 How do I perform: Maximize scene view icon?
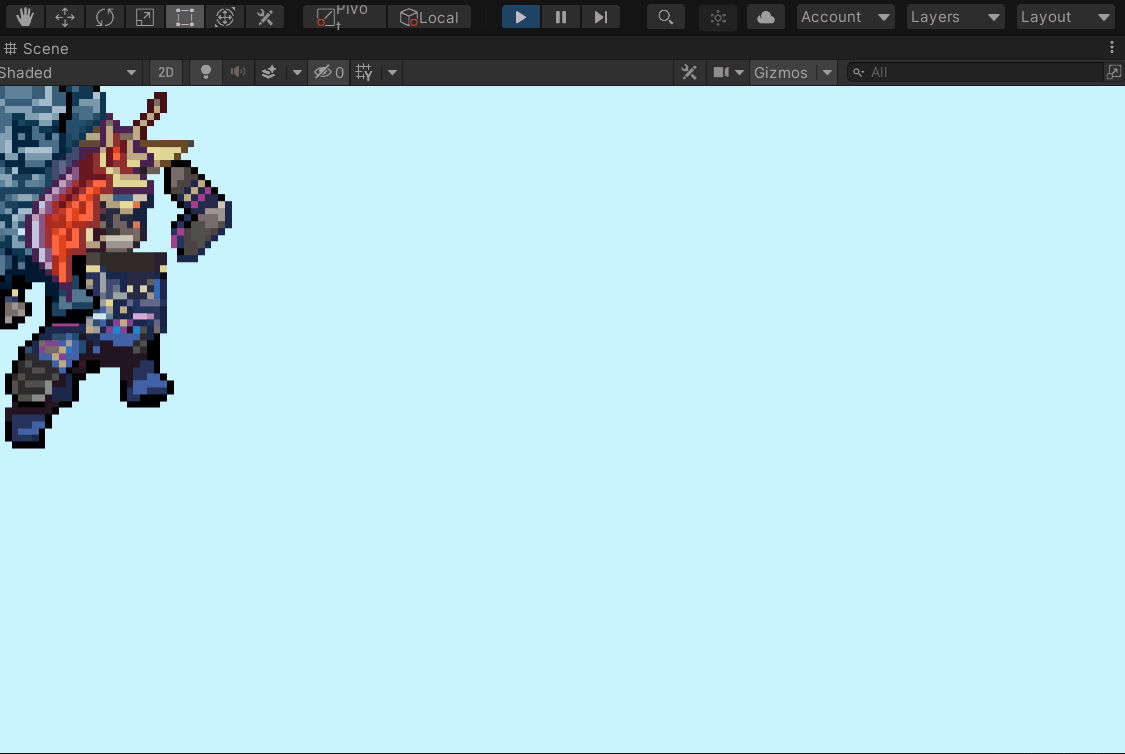1114,72
